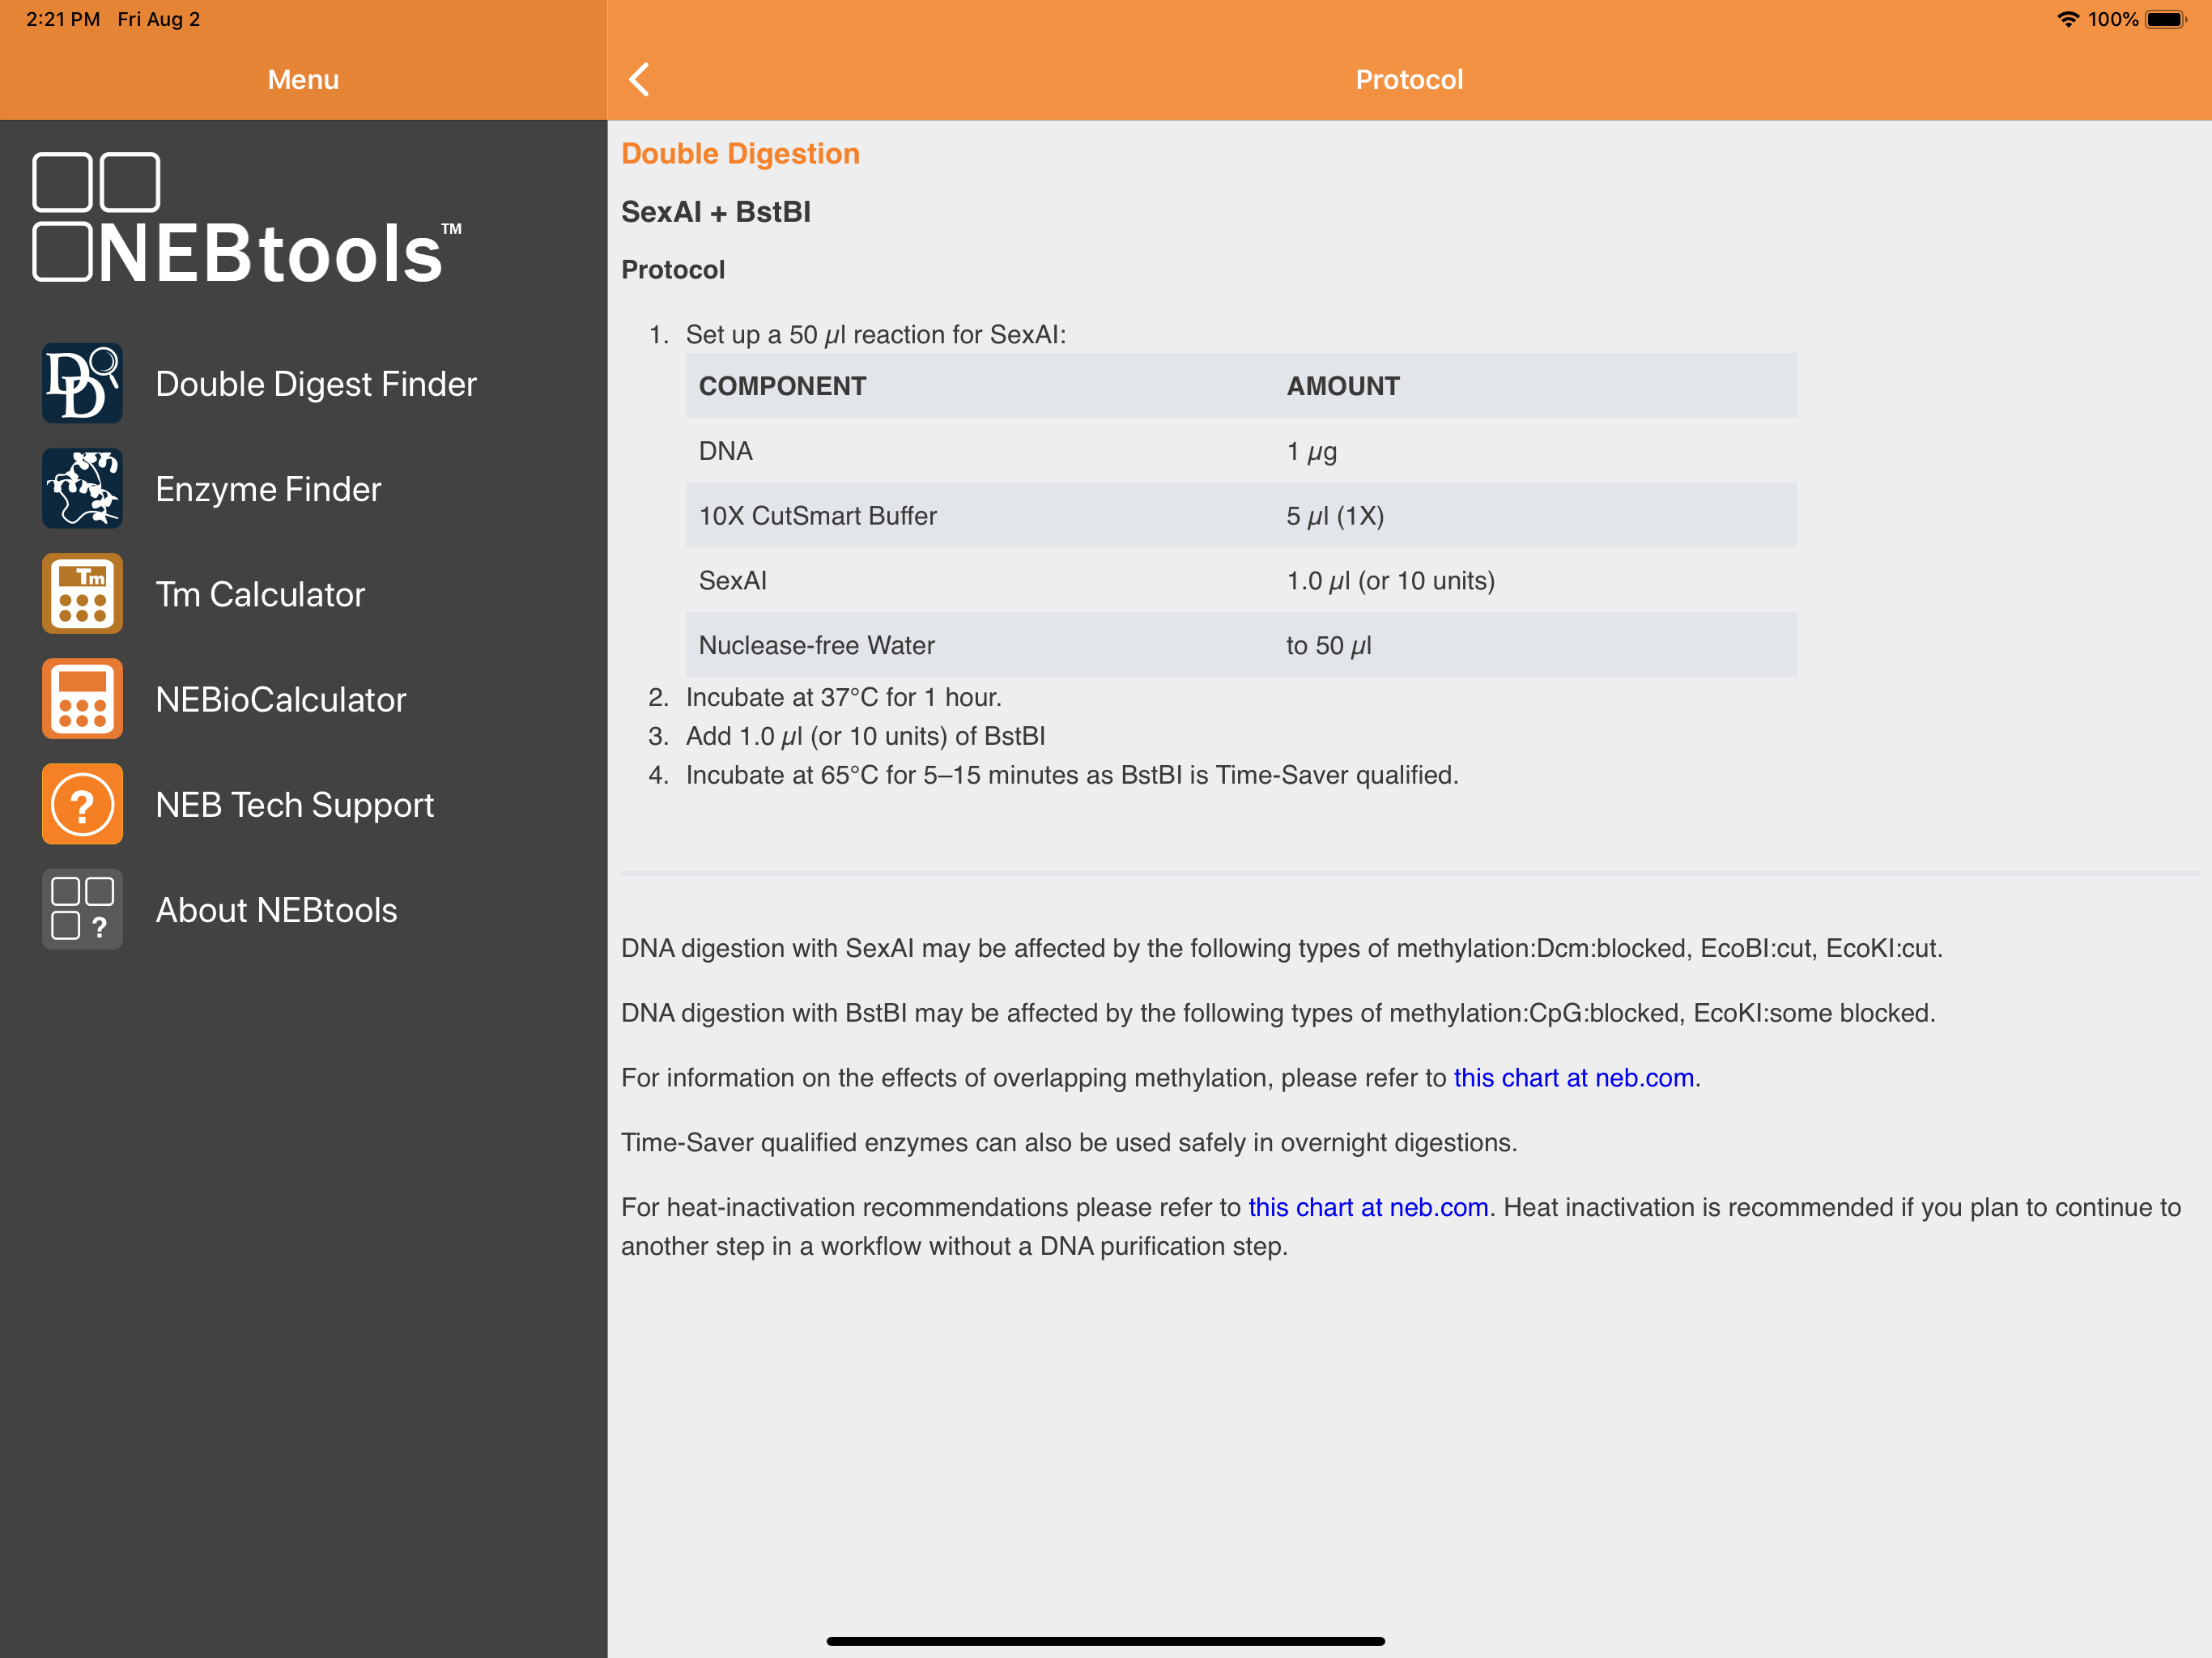This screenshot has height=1658, width=2212.
Task: Select NEBioCalculator menu label
Action: click(x=281, y=699)
